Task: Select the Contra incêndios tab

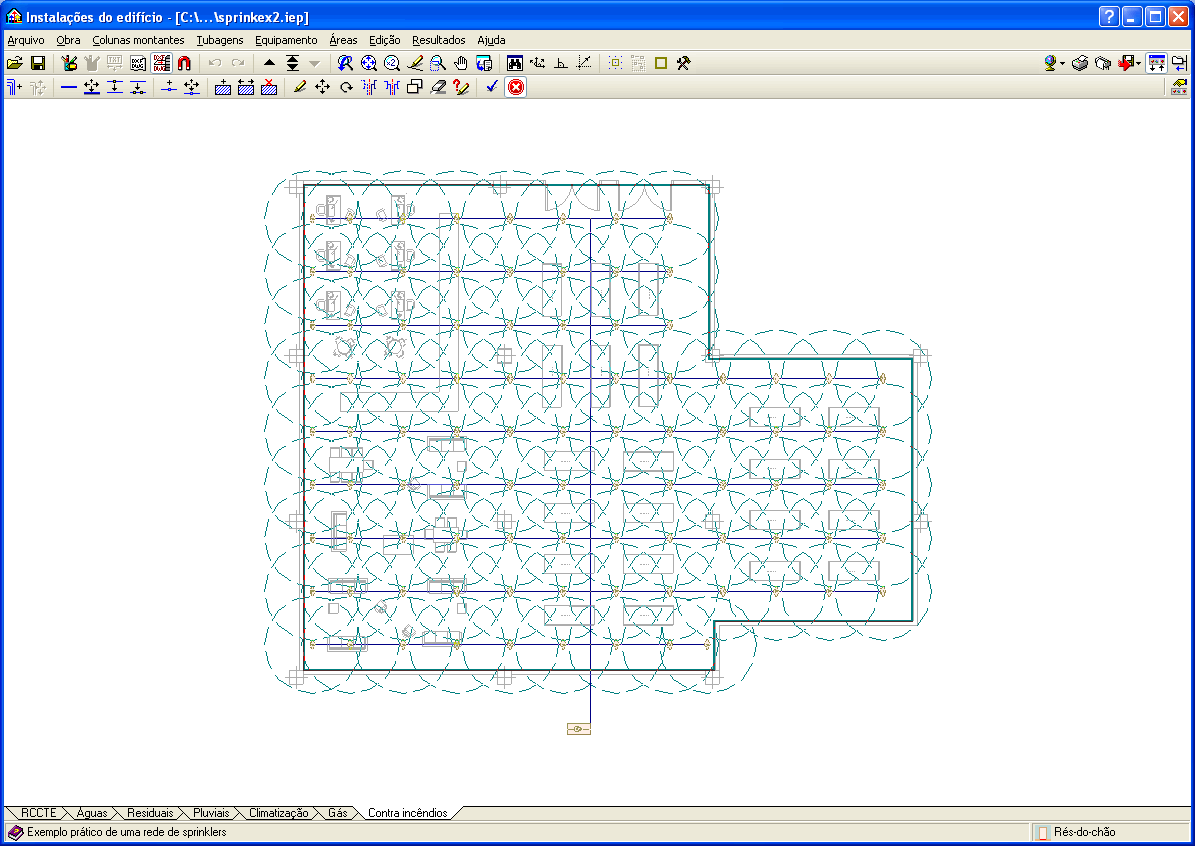Action: (408, 813)
